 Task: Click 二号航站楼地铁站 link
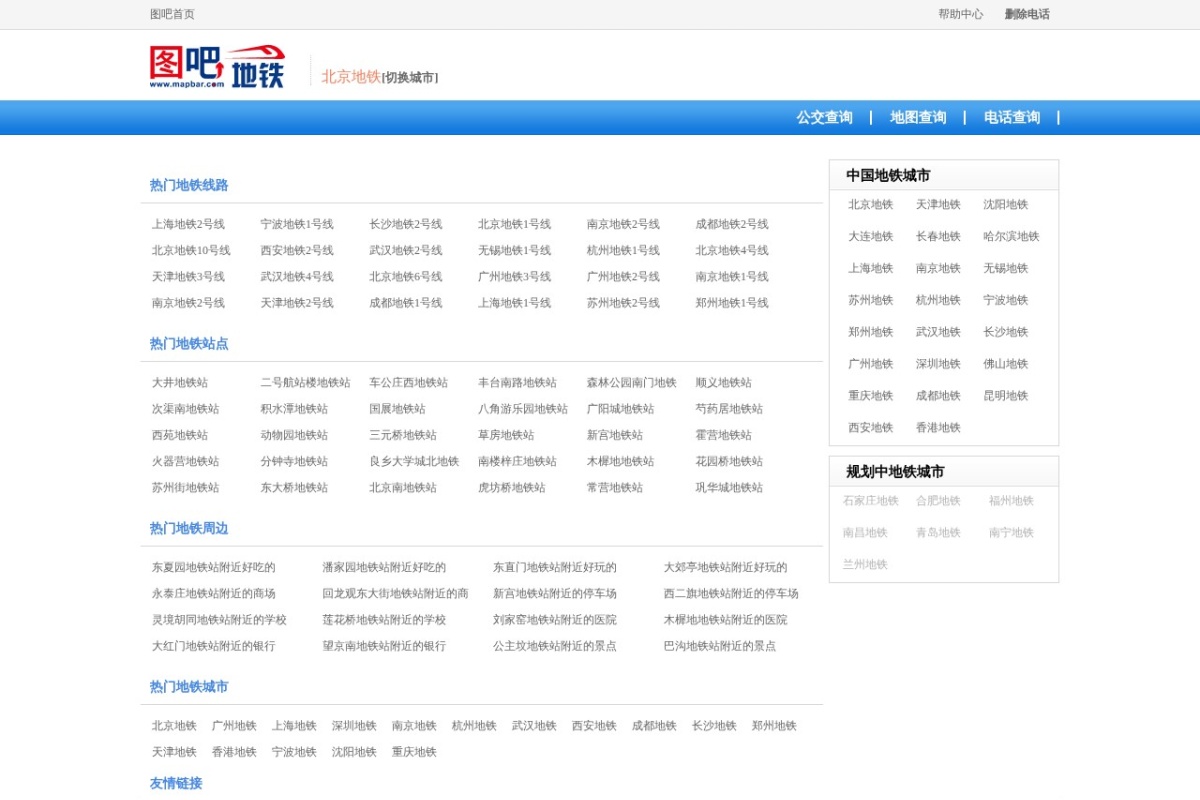tap(305, 382)
